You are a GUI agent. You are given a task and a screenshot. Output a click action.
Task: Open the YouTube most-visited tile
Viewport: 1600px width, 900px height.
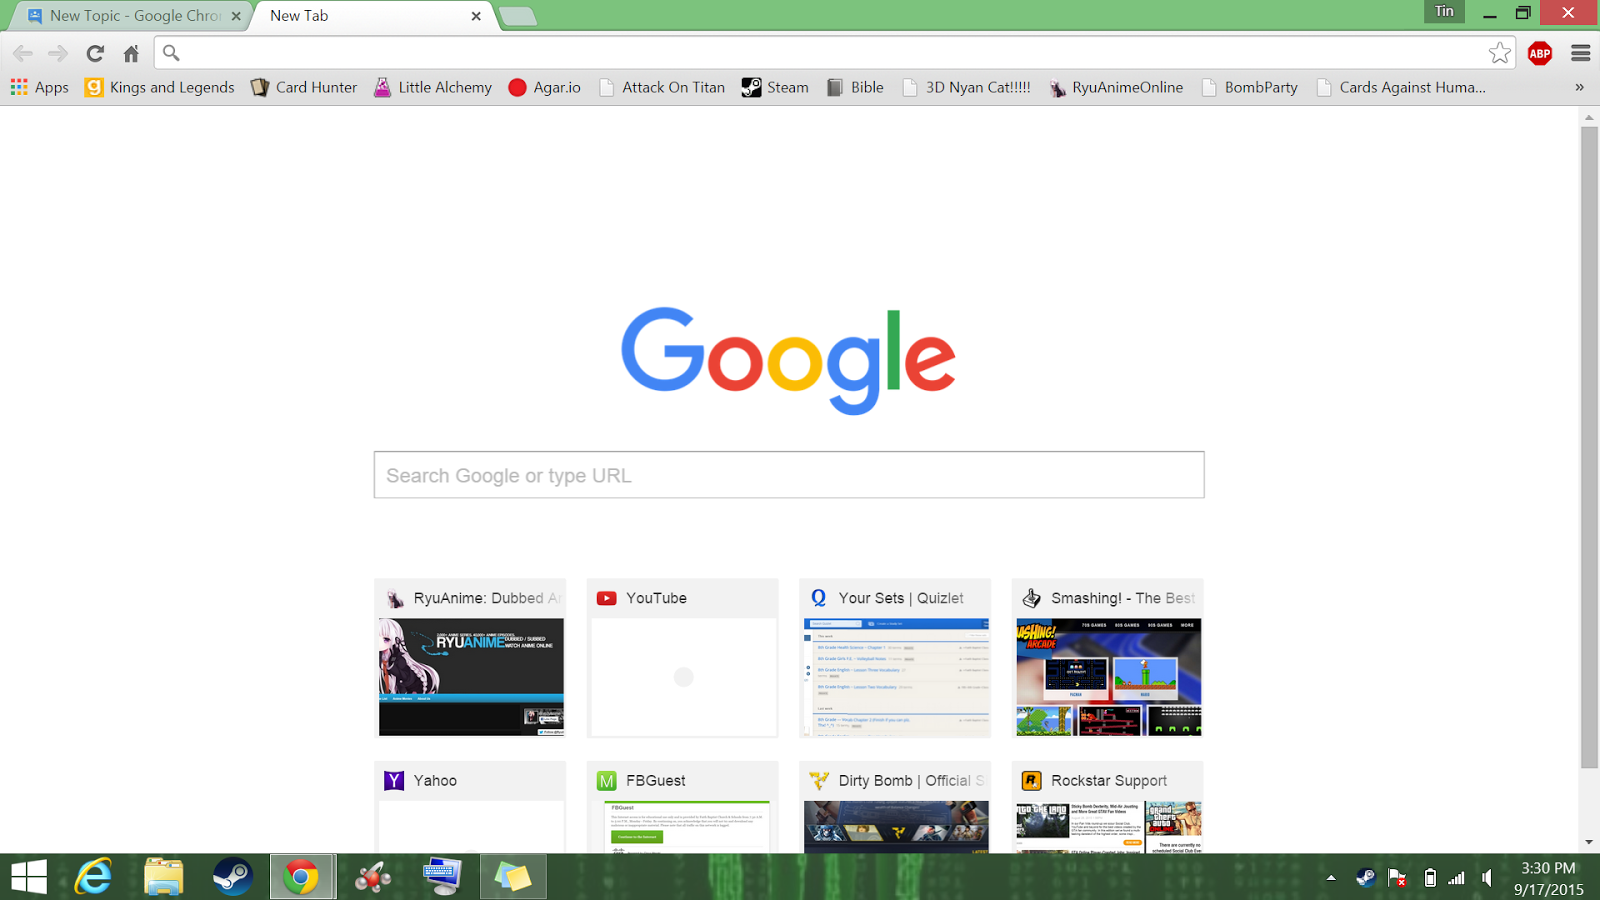[x=683, y=658]
